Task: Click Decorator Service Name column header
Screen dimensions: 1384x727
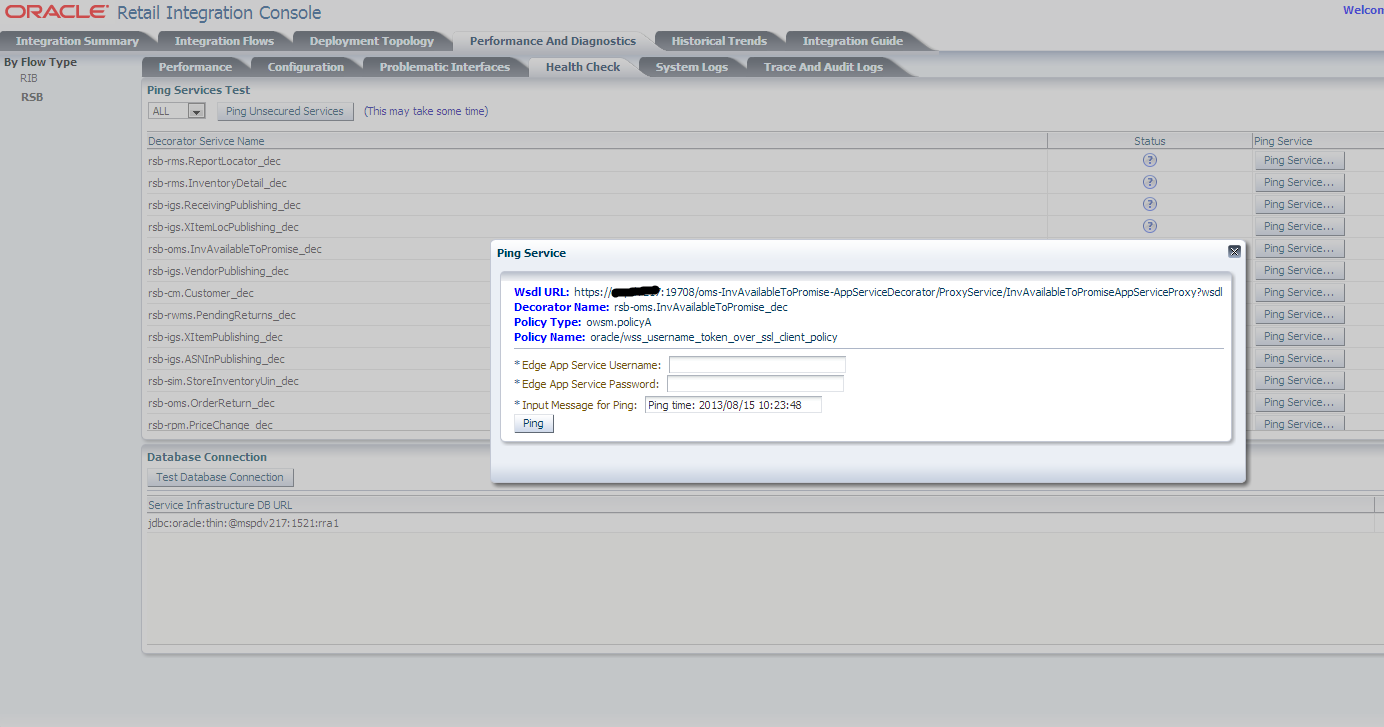Action: point(597,141)
